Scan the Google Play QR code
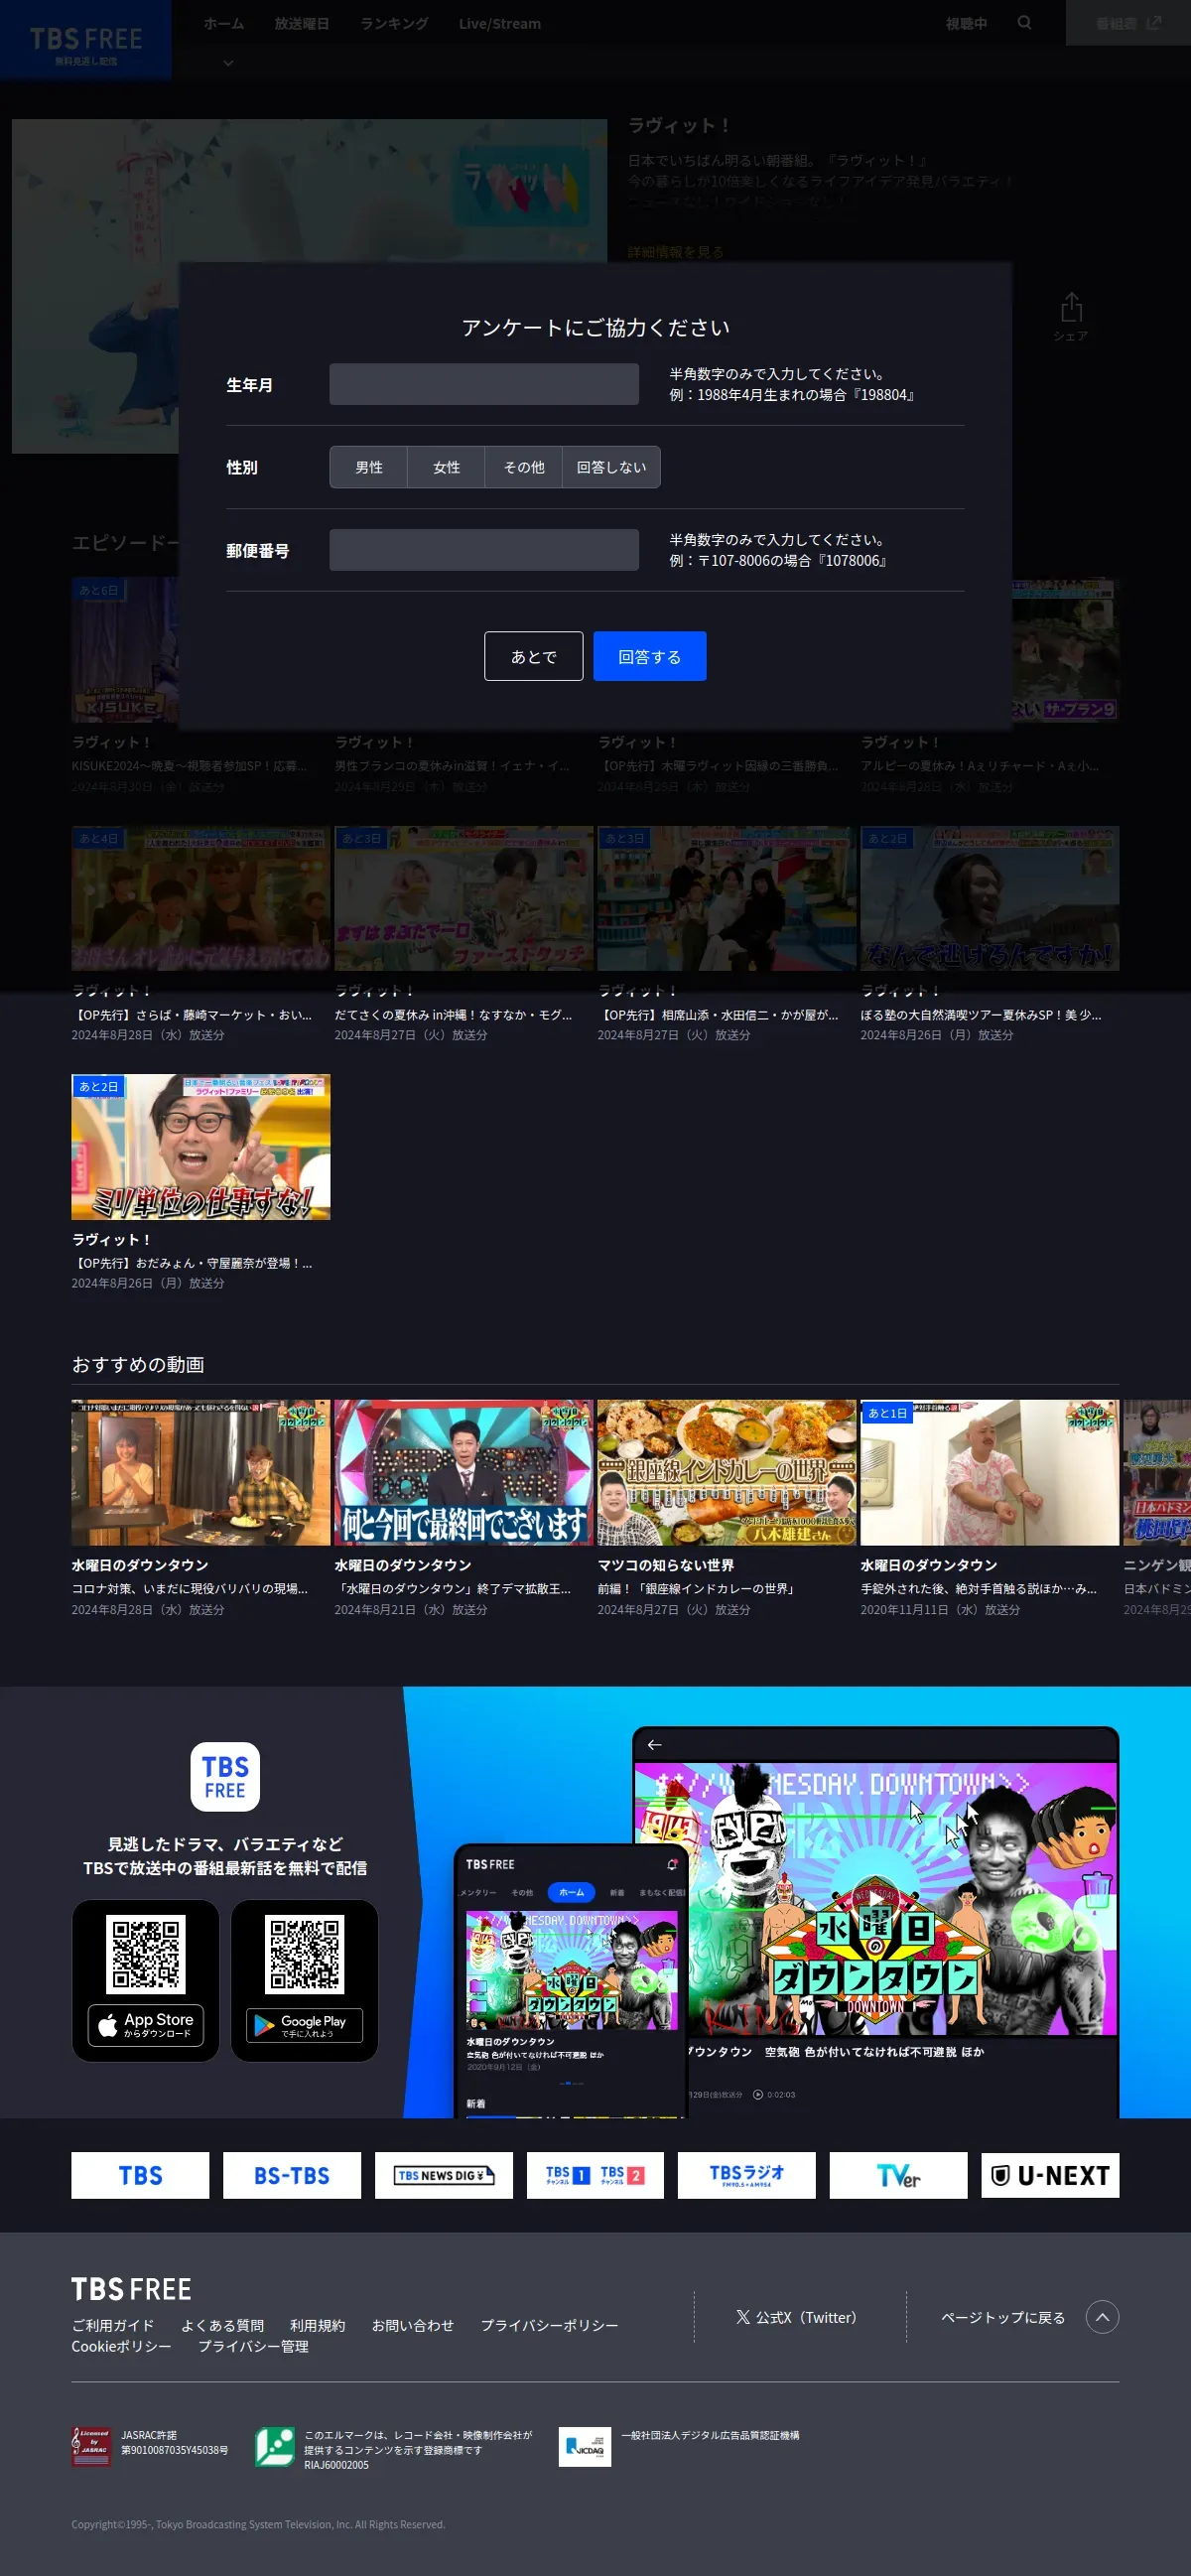This screenshot has height=2576, width=1191. point(304,1953)
